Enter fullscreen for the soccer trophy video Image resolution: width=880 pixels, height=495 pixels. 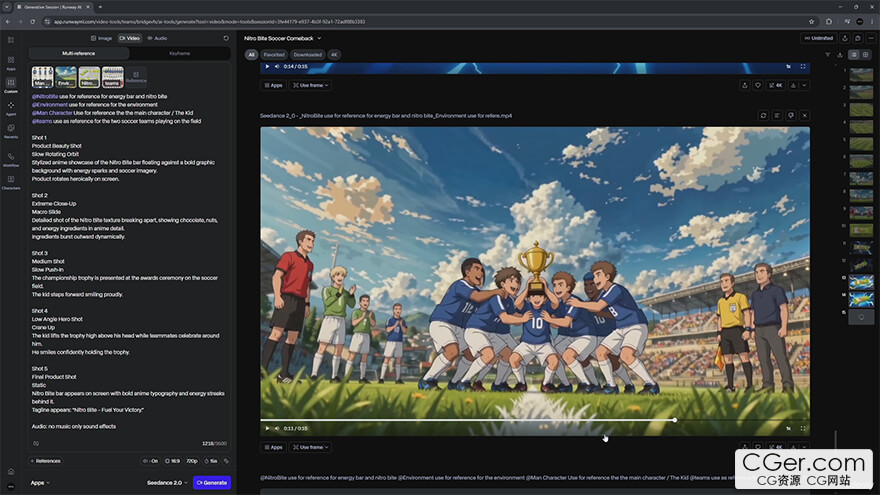click(803, 428)
